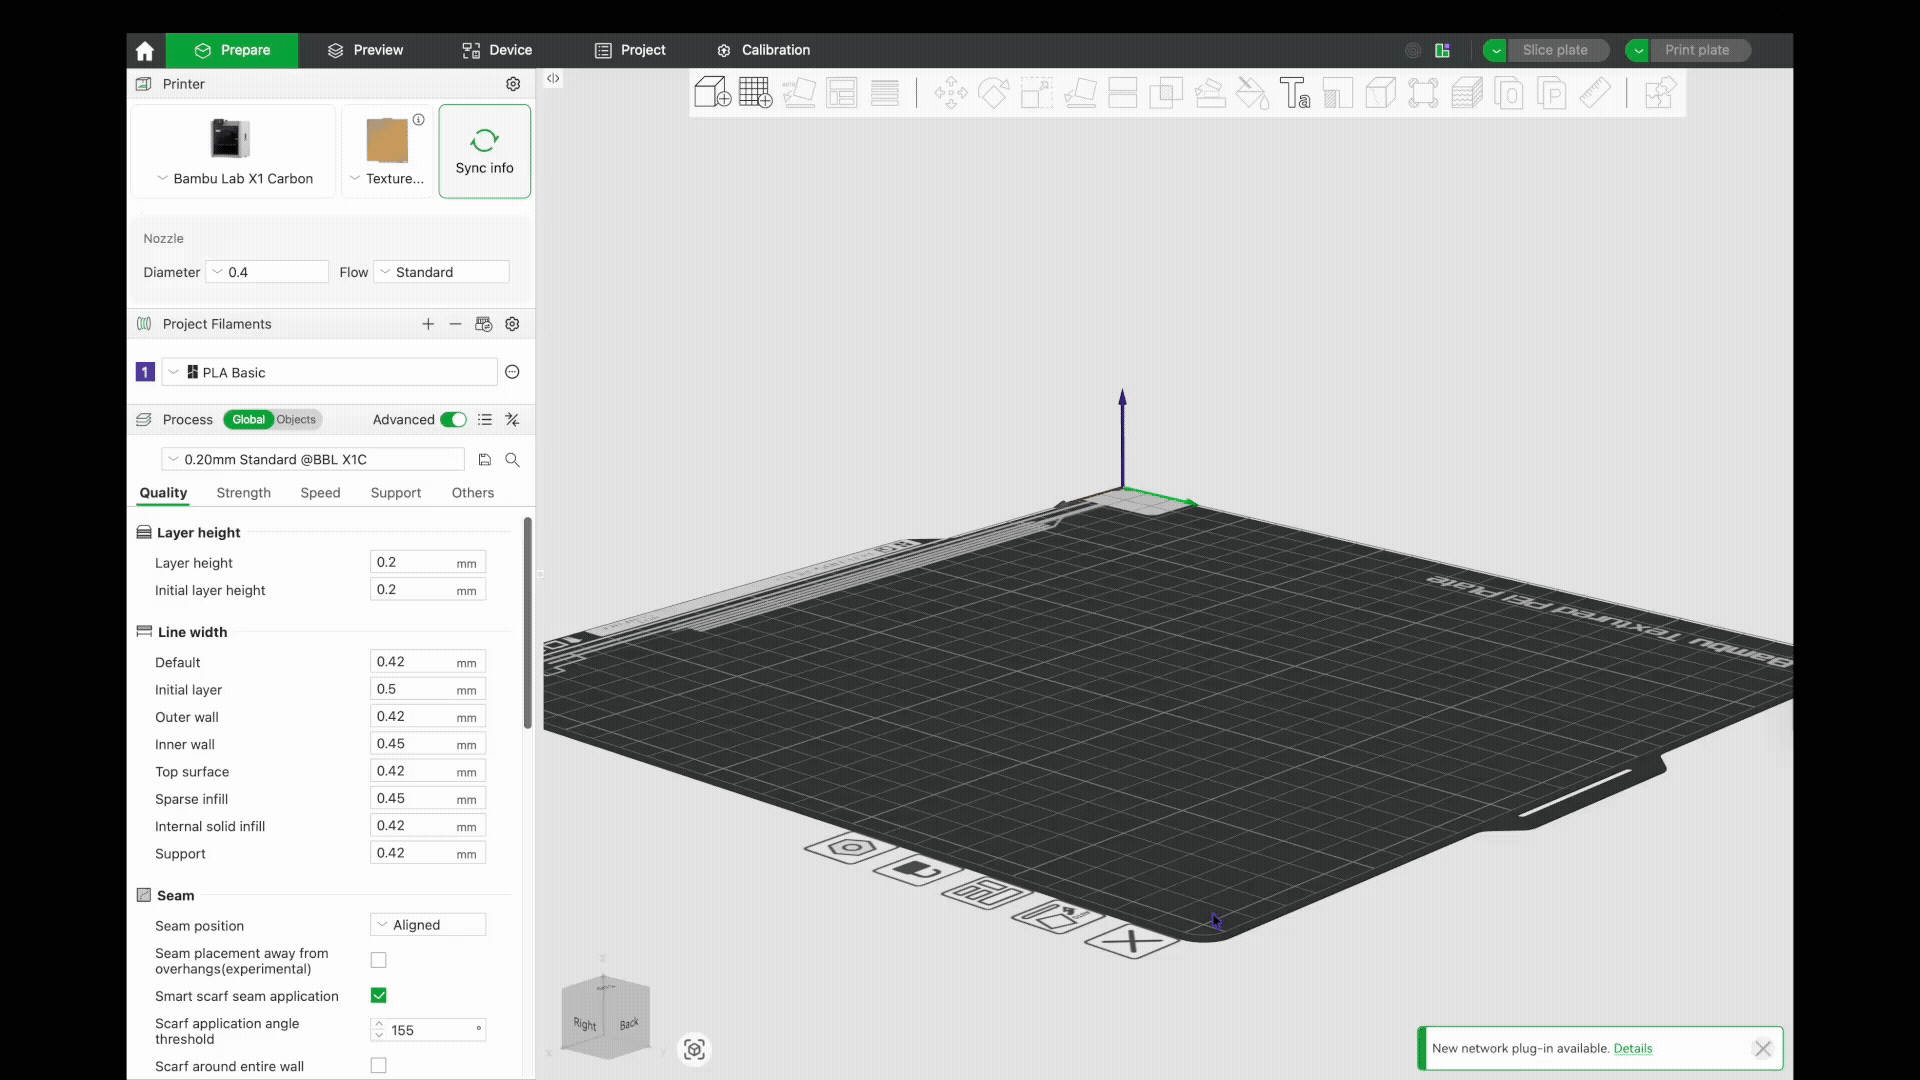Open the PLA Basic filament dropdown
The width and height of the screenshot is (1920, 1080).
[x=330, y=372]
